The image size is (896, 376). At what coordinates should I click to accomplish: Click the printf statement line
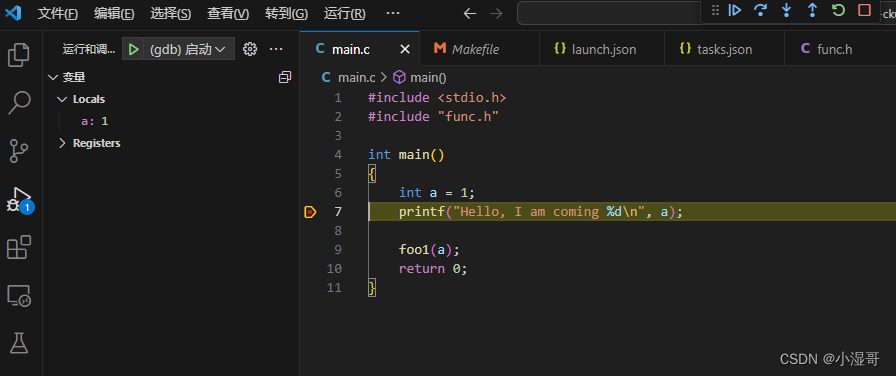[x=541, y=212]
